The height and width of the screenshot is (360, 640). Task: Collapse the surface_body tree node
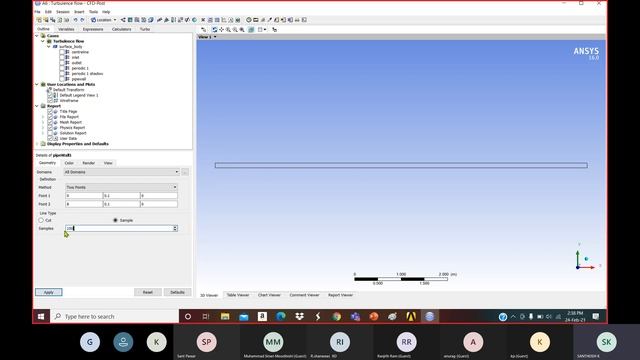(49, 47)
